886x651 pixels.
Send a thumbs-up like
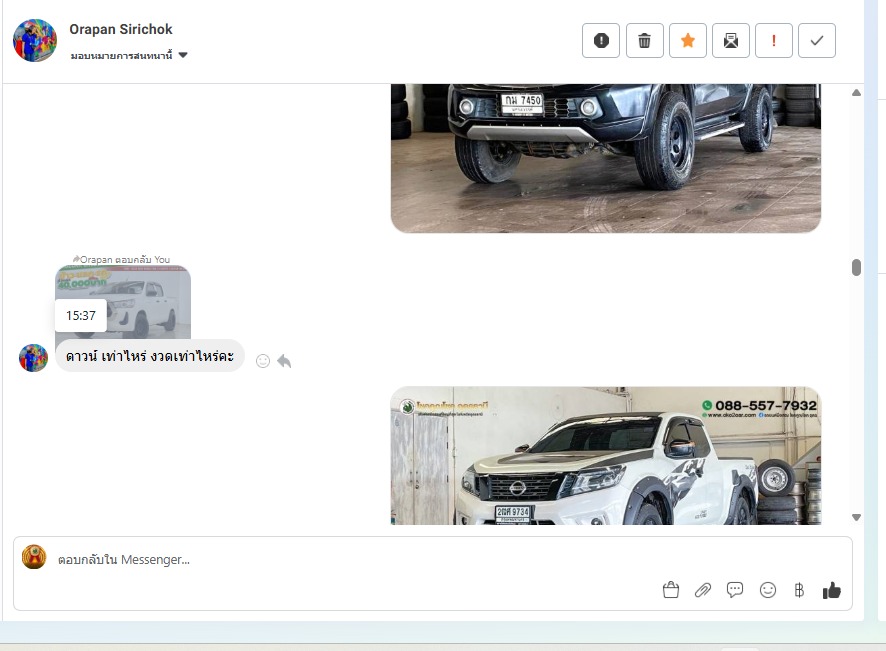point(831,590)
